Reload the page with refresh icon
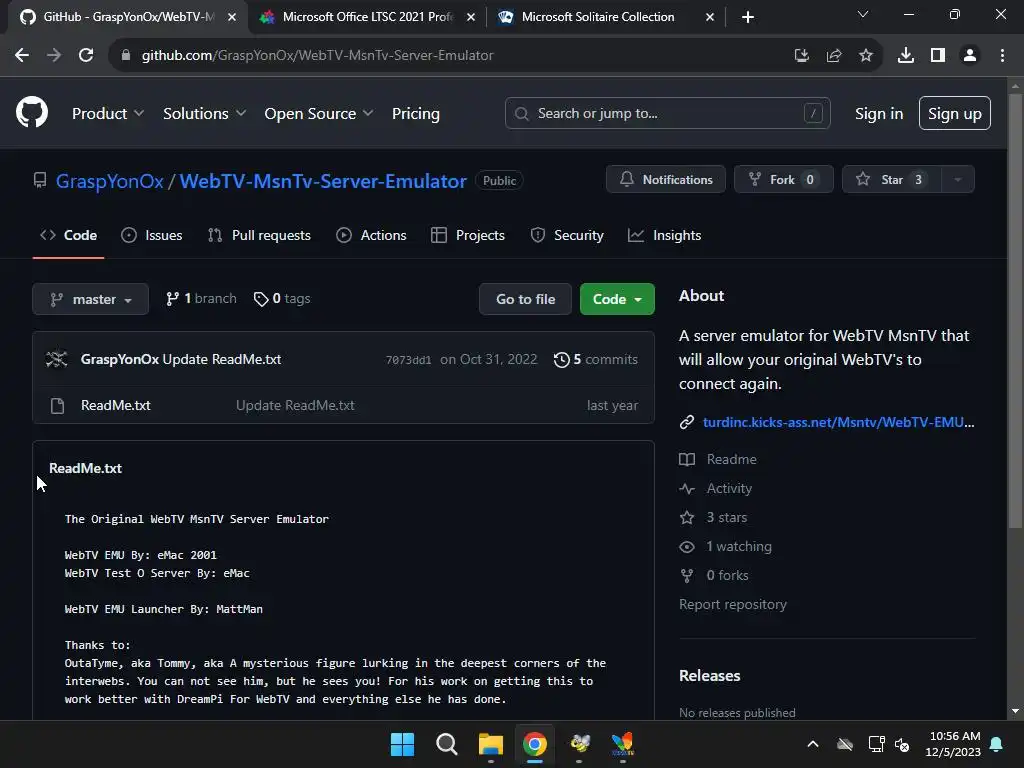Image resolution: width=1024 pixels, height=768 pixels. click(86, 56)
